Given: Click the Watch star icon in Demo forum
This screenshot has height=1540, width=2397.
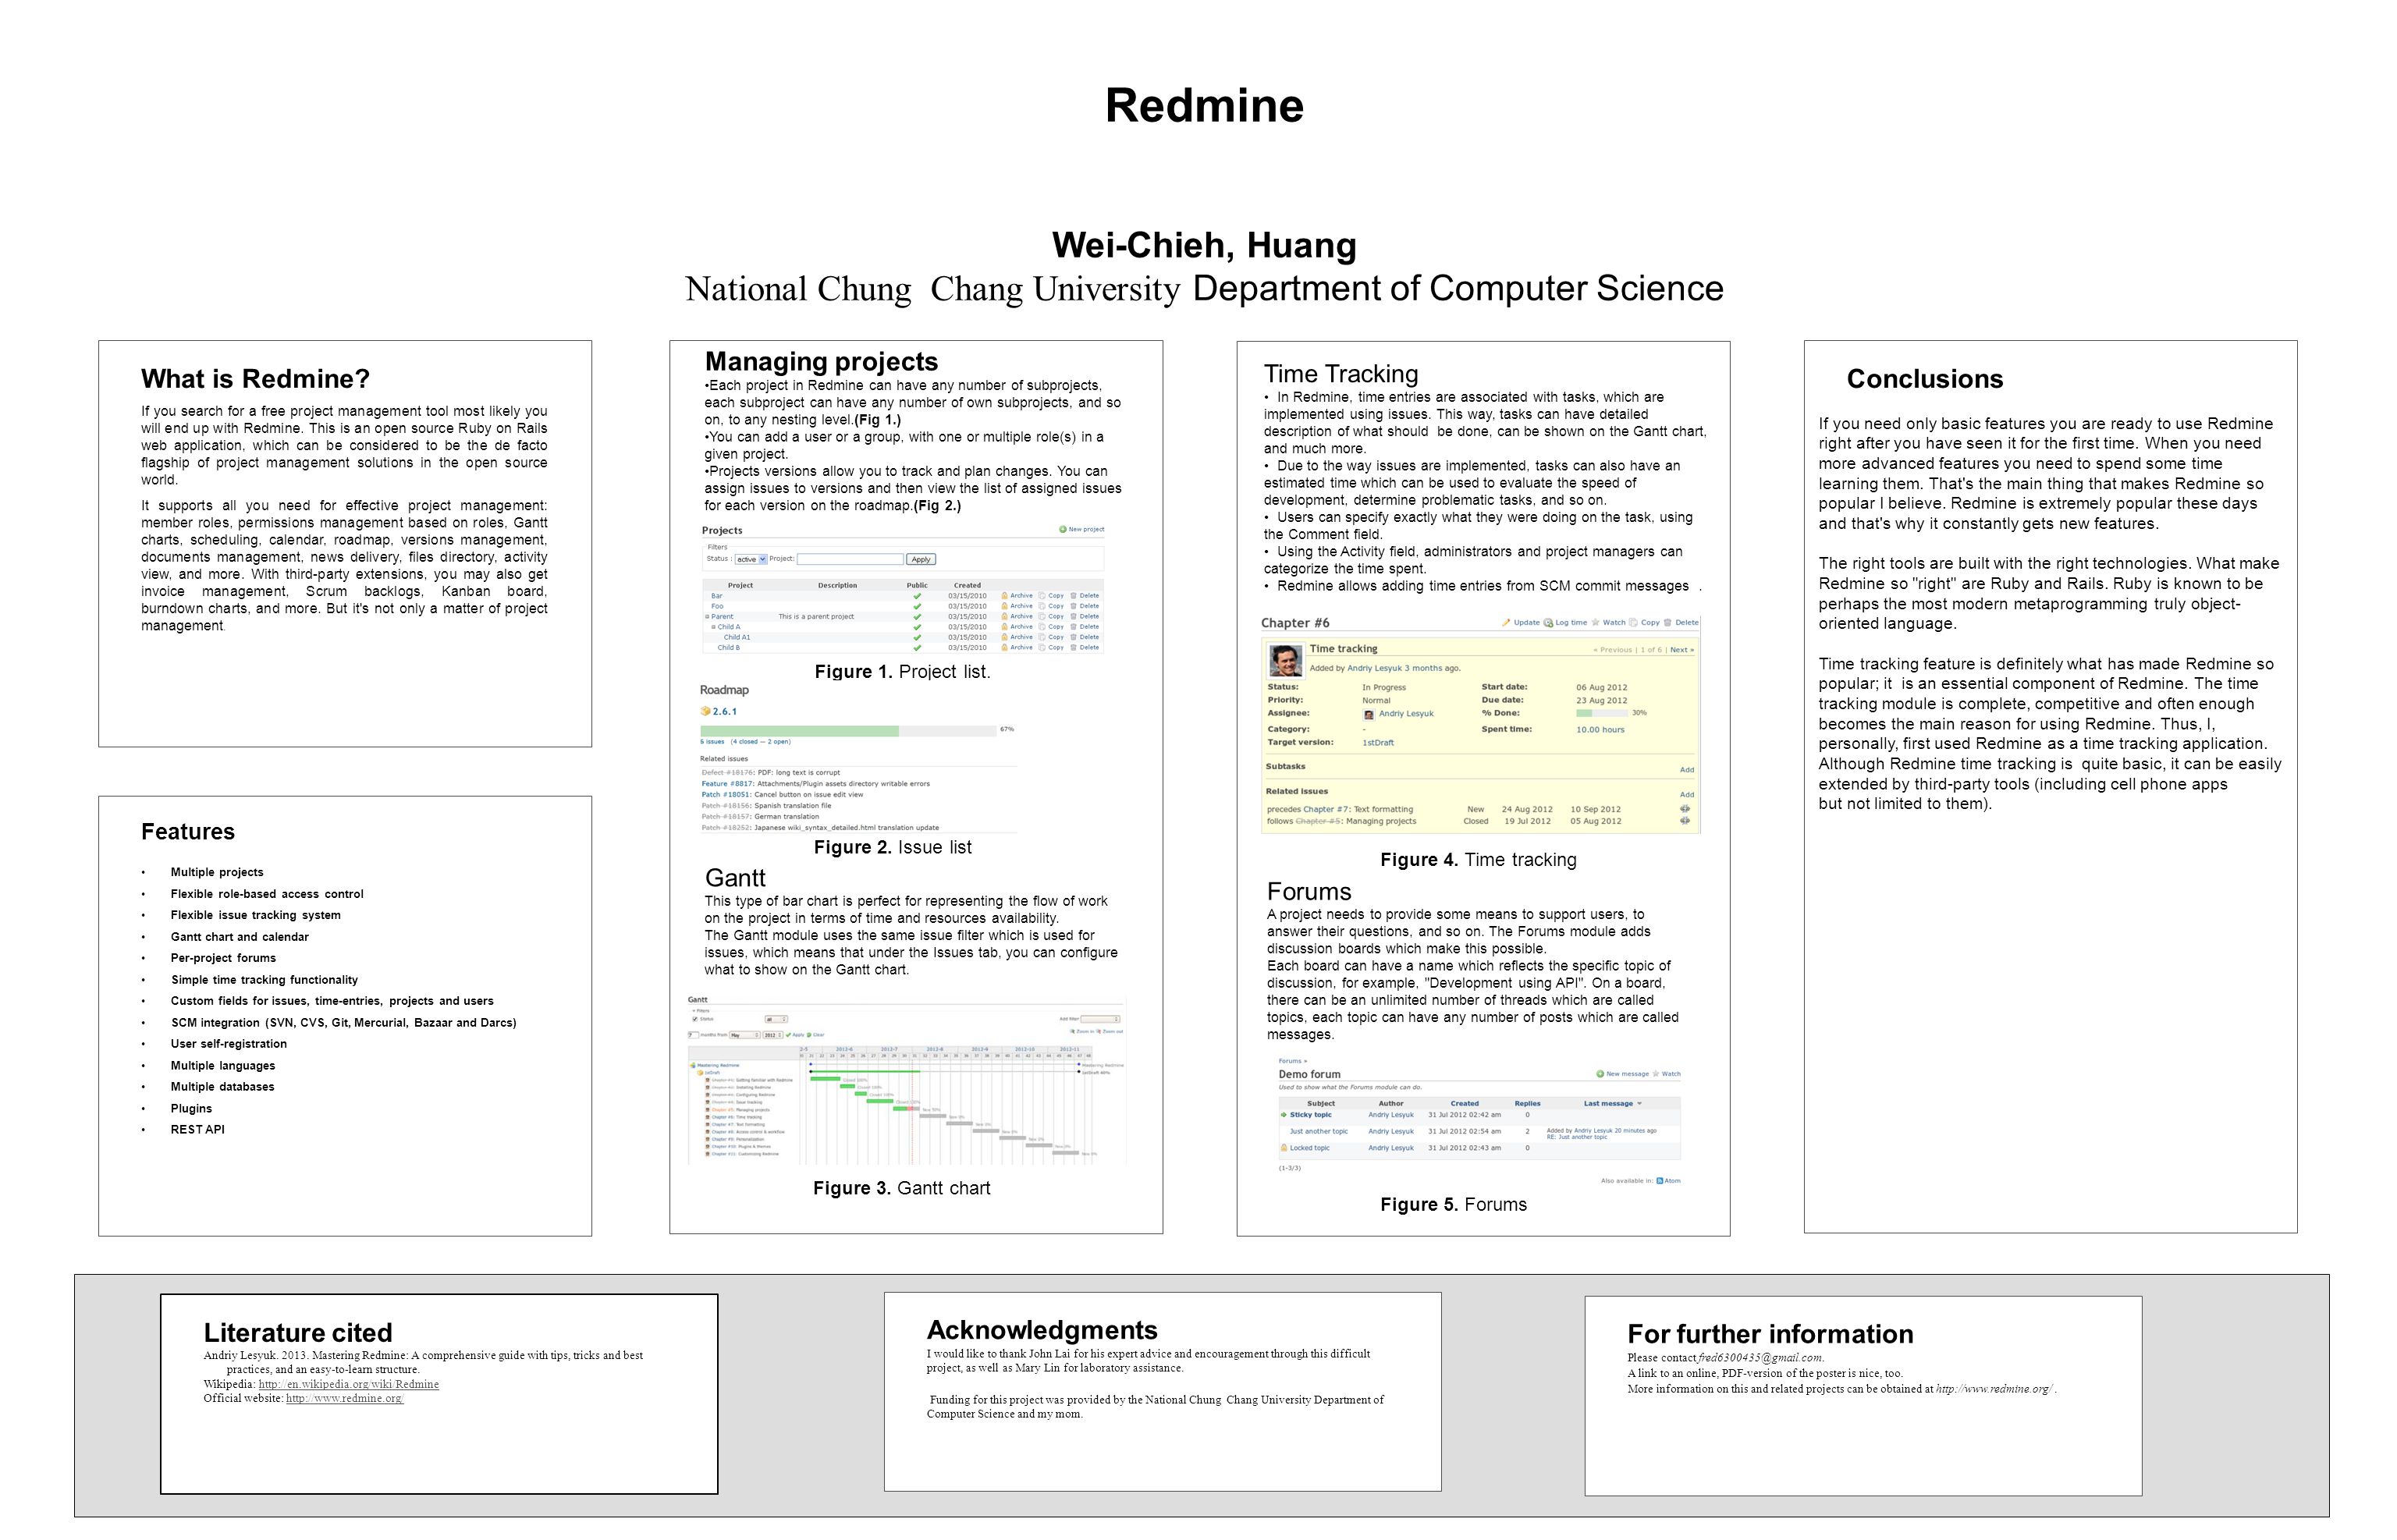Looking at the screenshot, I should click(x=1656, y=1074).
